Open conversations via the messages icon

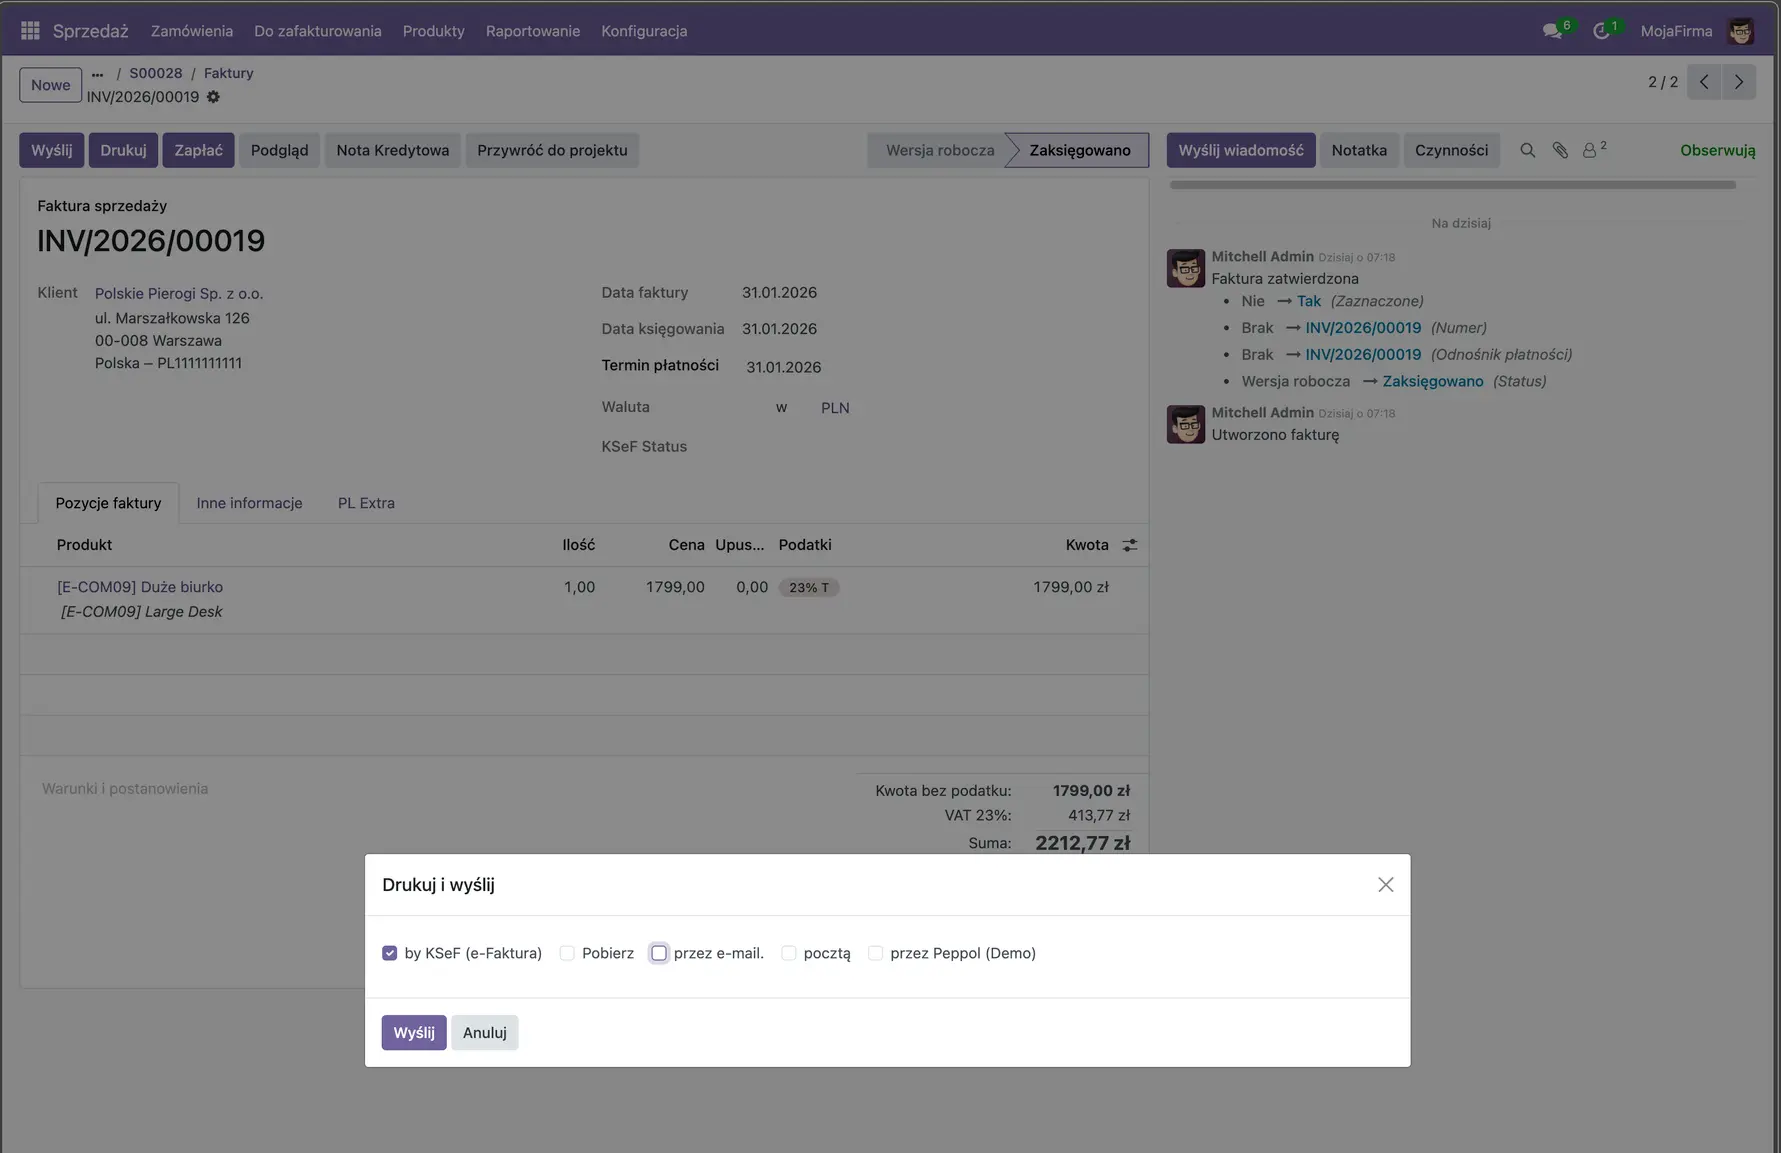pyautogui.click(x=1553, y=31)
